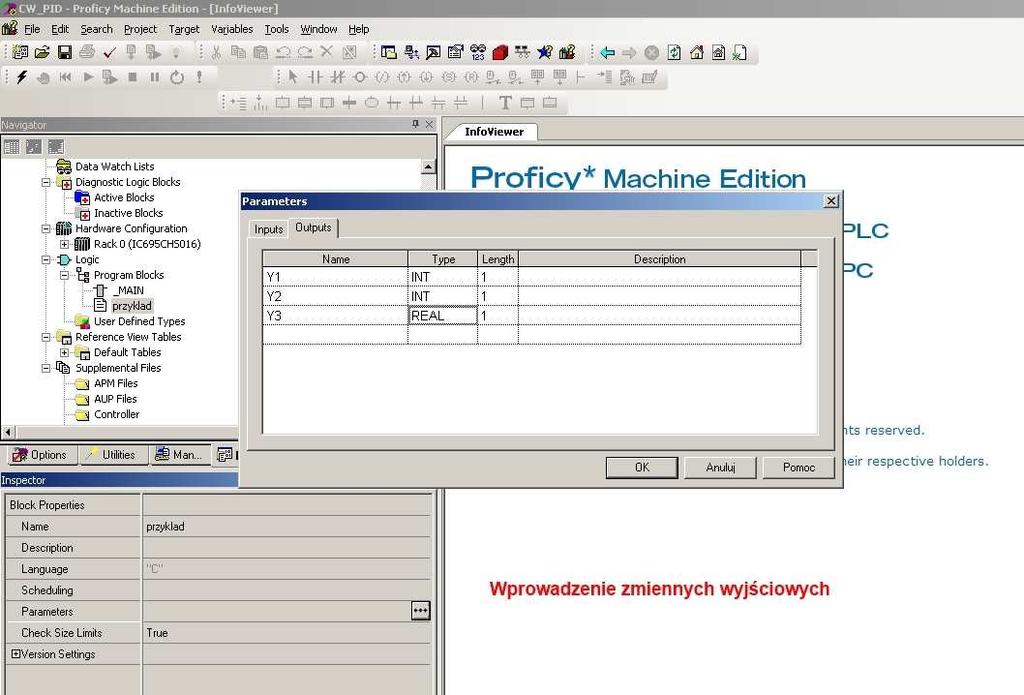Click the stop square icon in run toolbar

133,77
